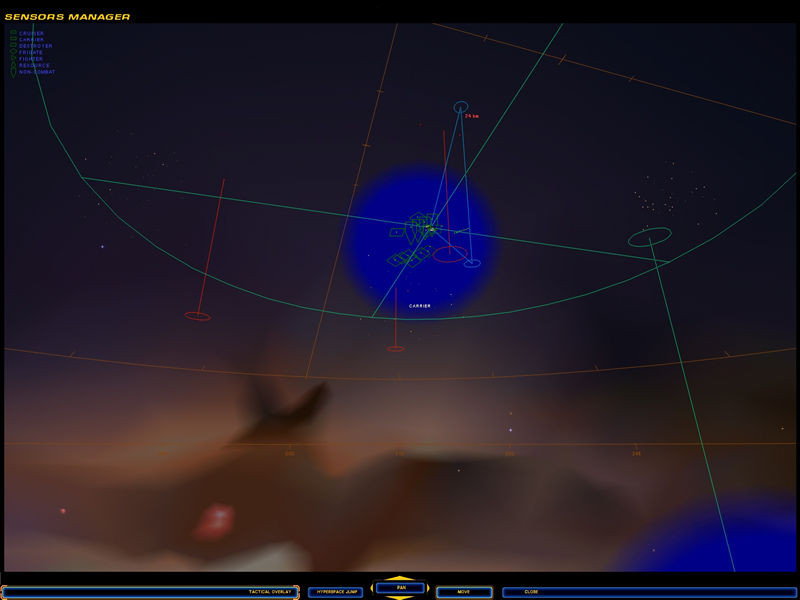This screenshot has width=800, height=600.
Task: Click the Frigate diamond legend icon
Action: (x=14, y=52)
